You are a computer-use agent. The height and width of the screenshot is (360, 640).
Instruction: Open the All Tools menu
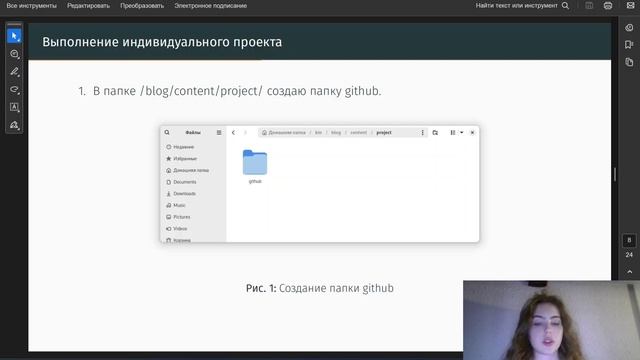coord(31,6)
